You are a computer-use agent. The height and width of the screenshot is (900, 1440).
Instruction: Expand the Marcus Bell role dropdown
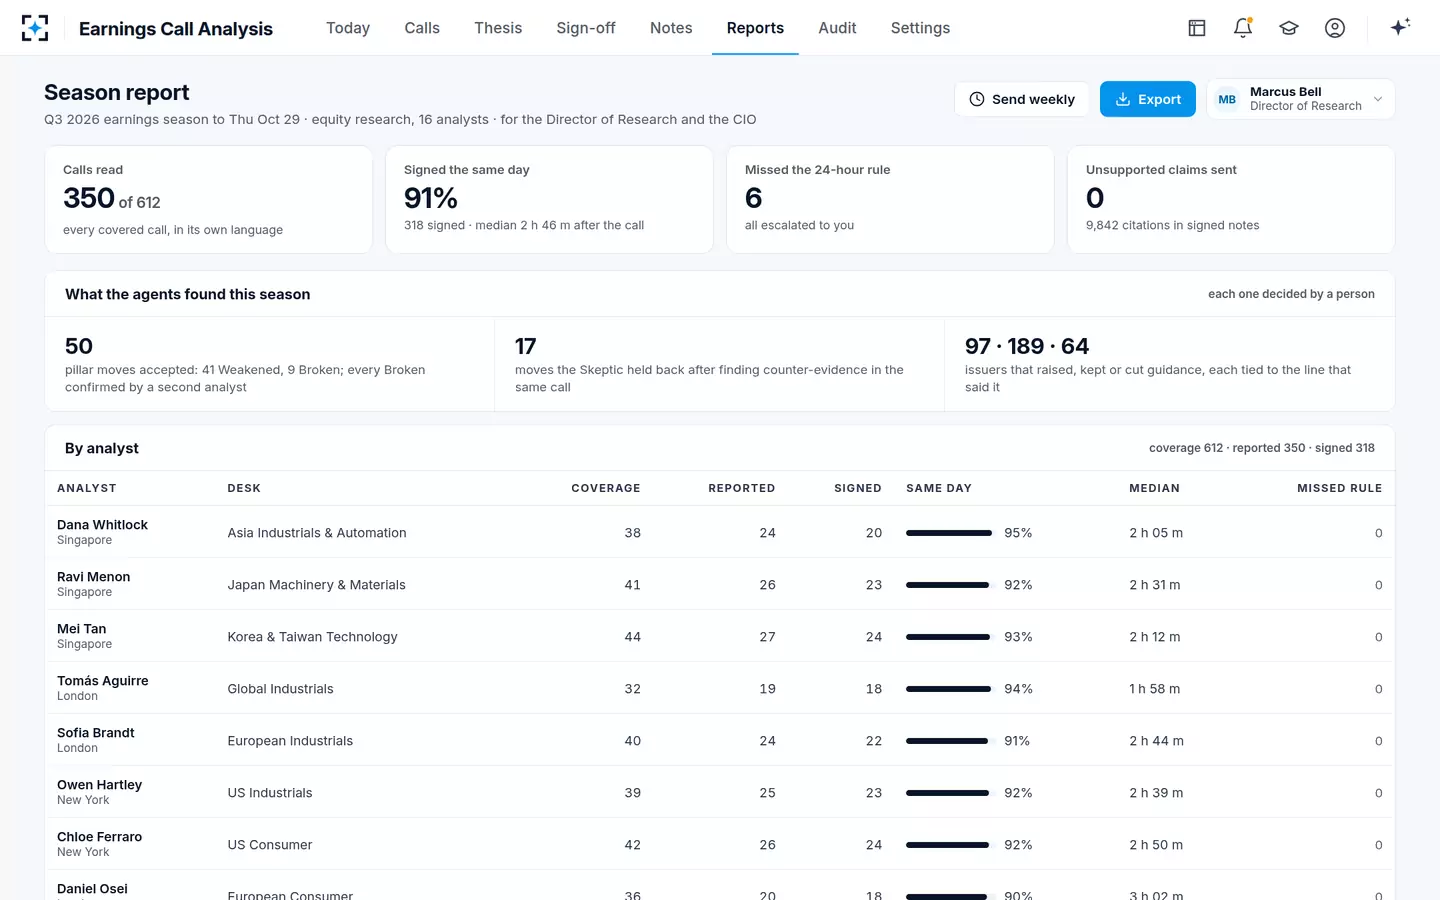pos(1301,99)
